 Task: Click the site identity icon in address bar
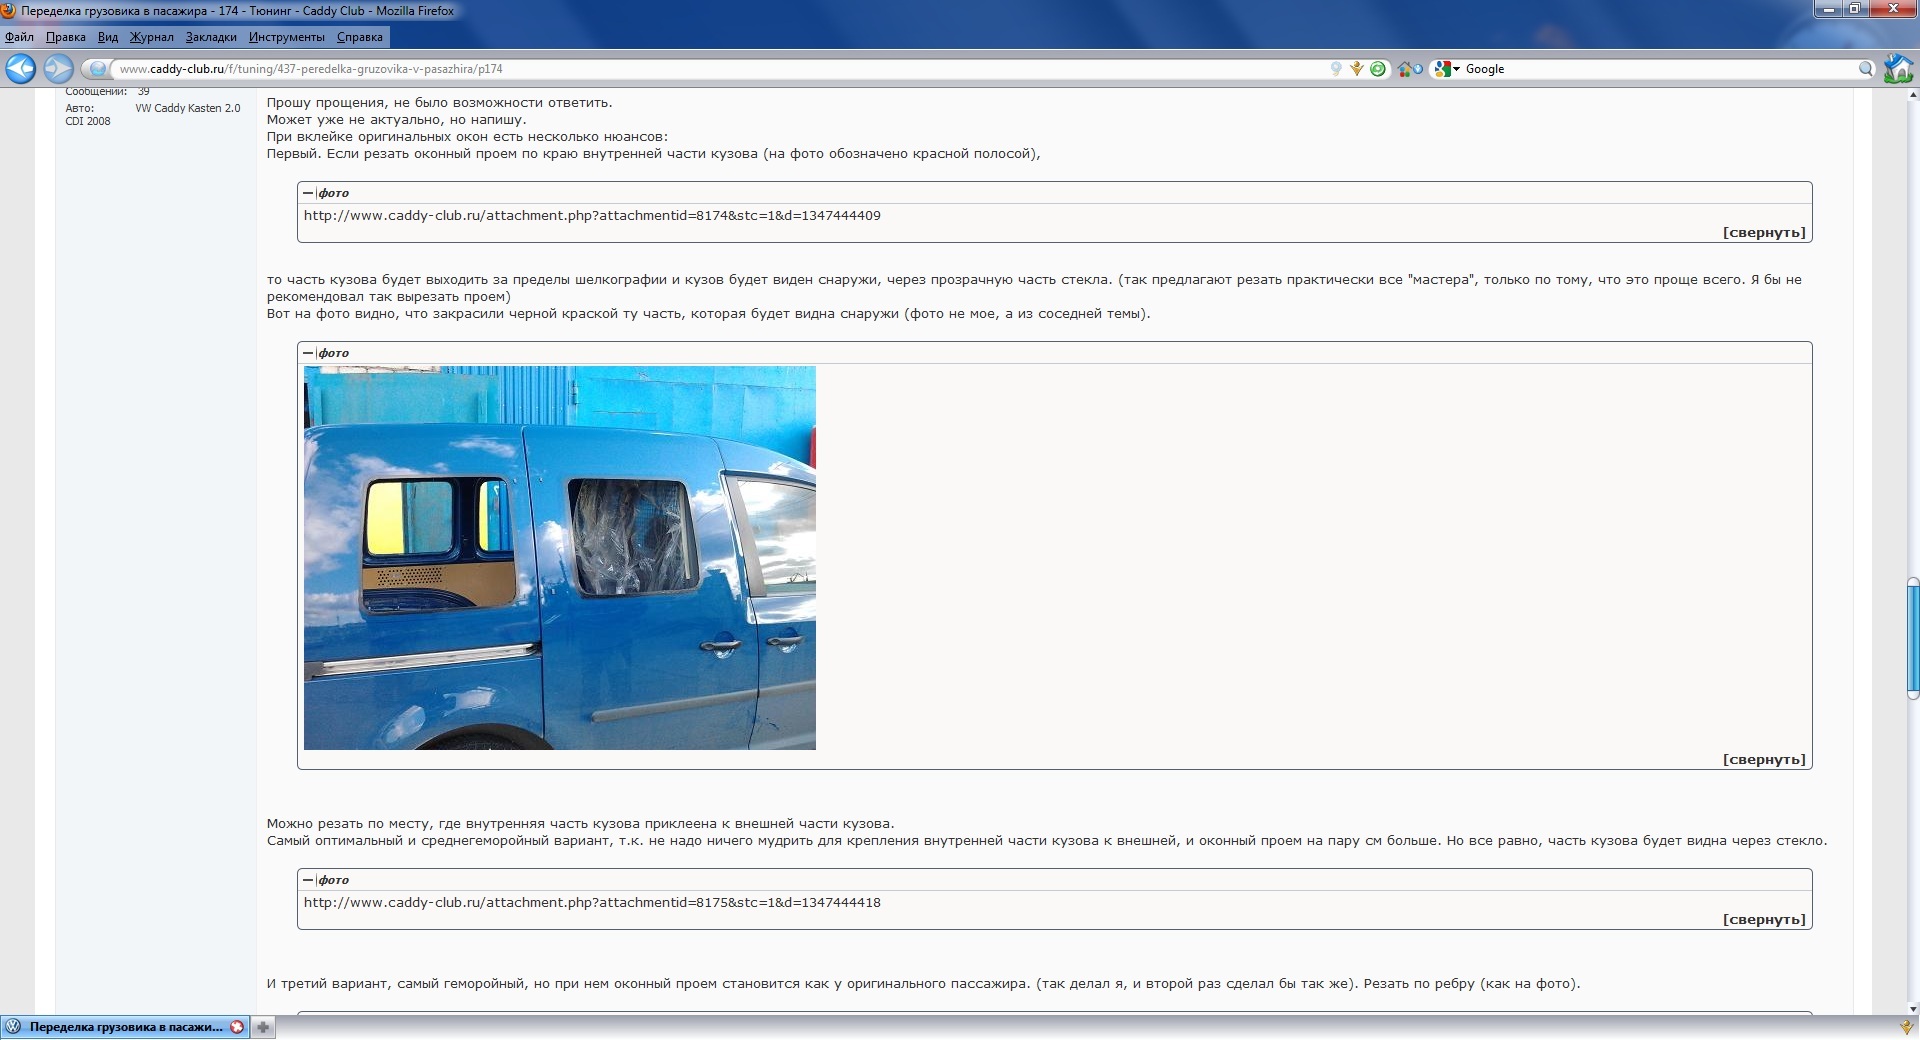(98, 69)
